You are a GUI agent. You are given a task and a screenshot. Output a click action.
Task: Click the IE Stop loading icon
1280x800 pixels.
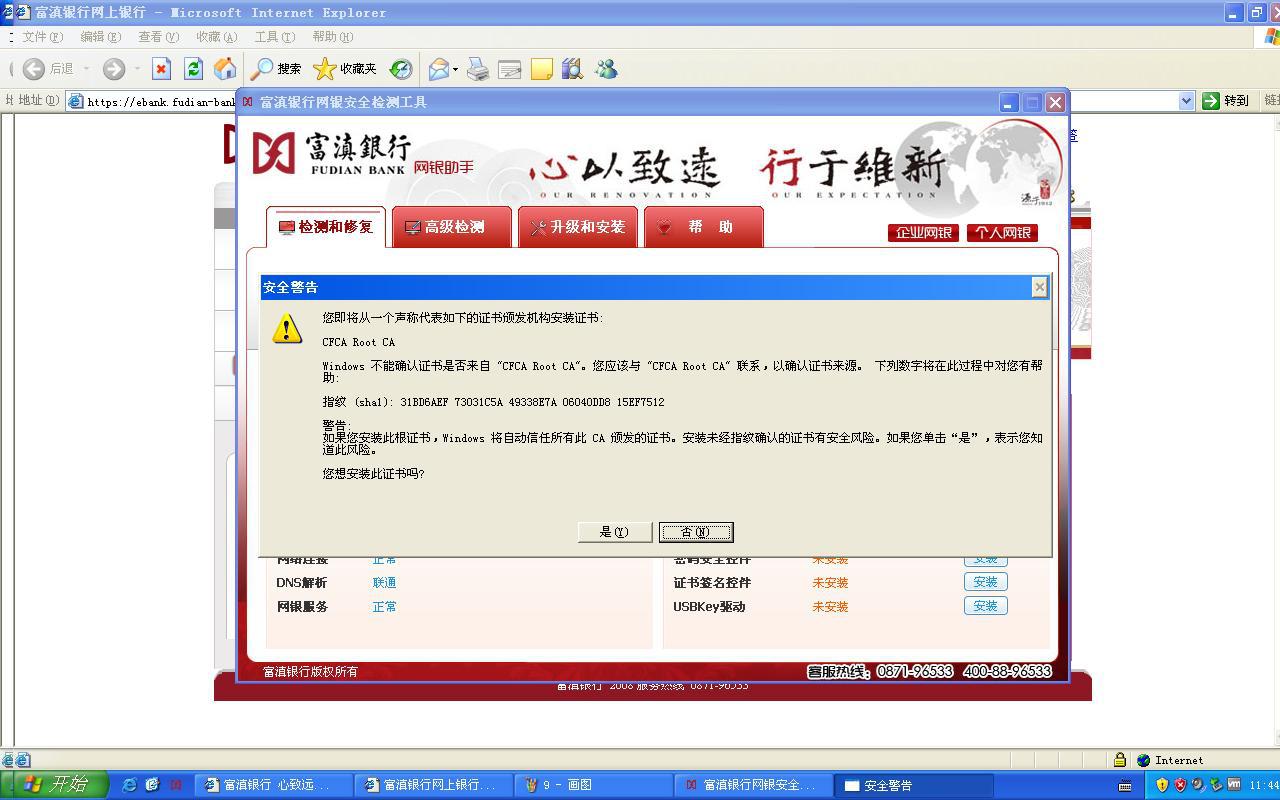coord(161,69)
